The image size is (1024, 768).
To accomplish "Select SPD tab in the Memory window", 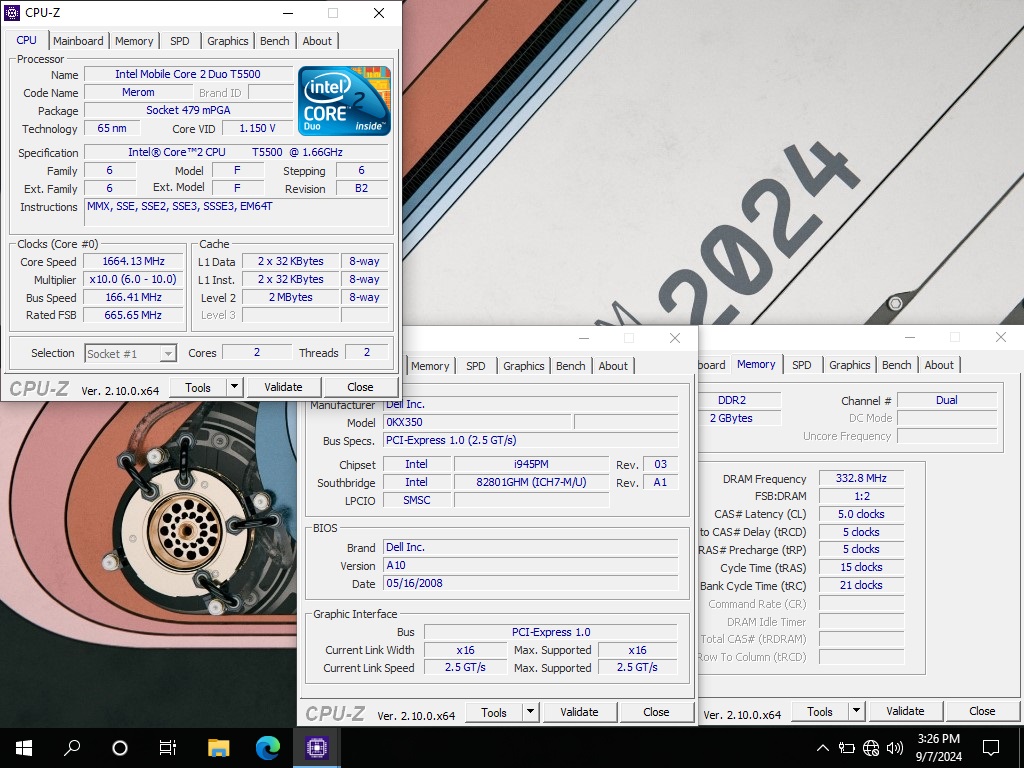I will pyautogui.click(x=802, y=365).
